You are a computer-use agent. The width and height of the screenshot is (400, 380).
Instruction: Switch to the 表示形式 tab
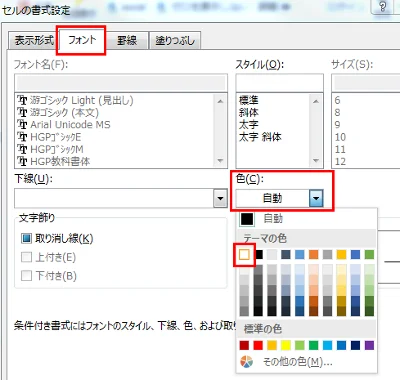(x=33, y=41)
